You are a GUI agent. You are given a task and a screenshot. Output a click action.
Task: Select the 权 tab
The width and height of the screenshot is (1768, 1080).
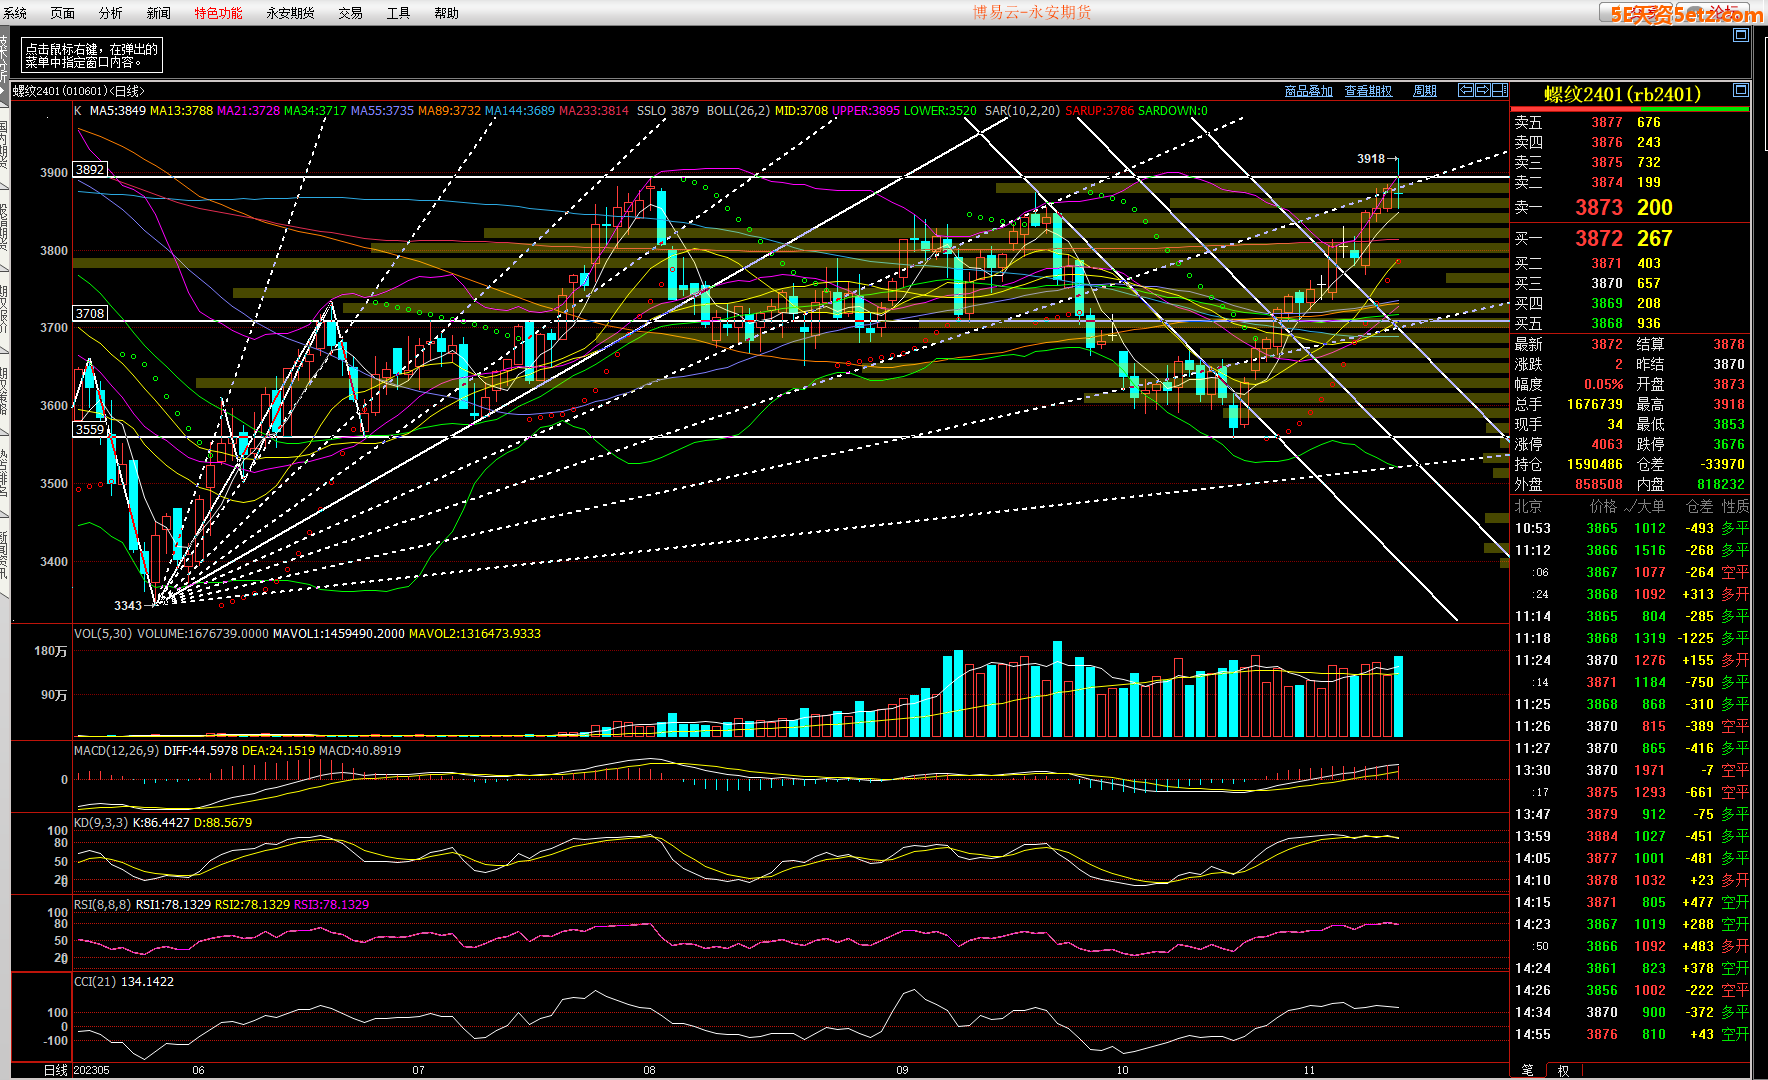tap(1563, 1070)
